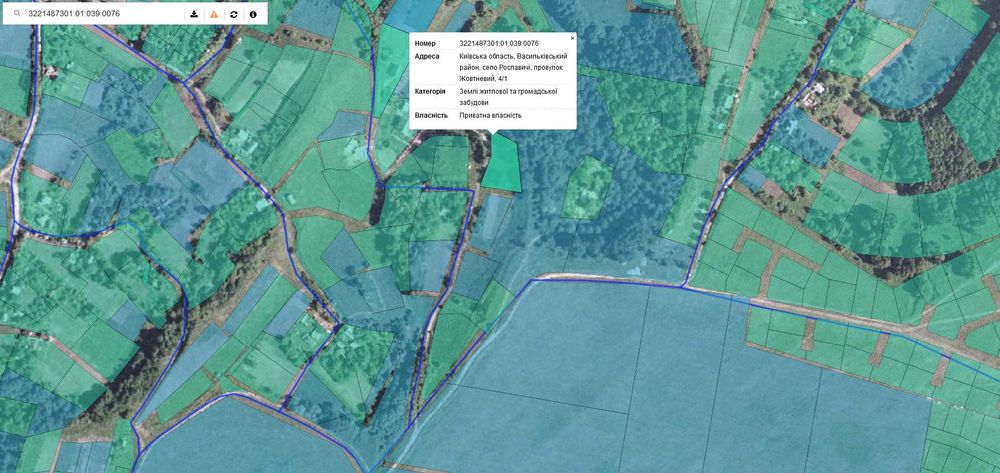Close the parcel info popup
This screenshot has width=1000, height=473.
pos(572,38)
